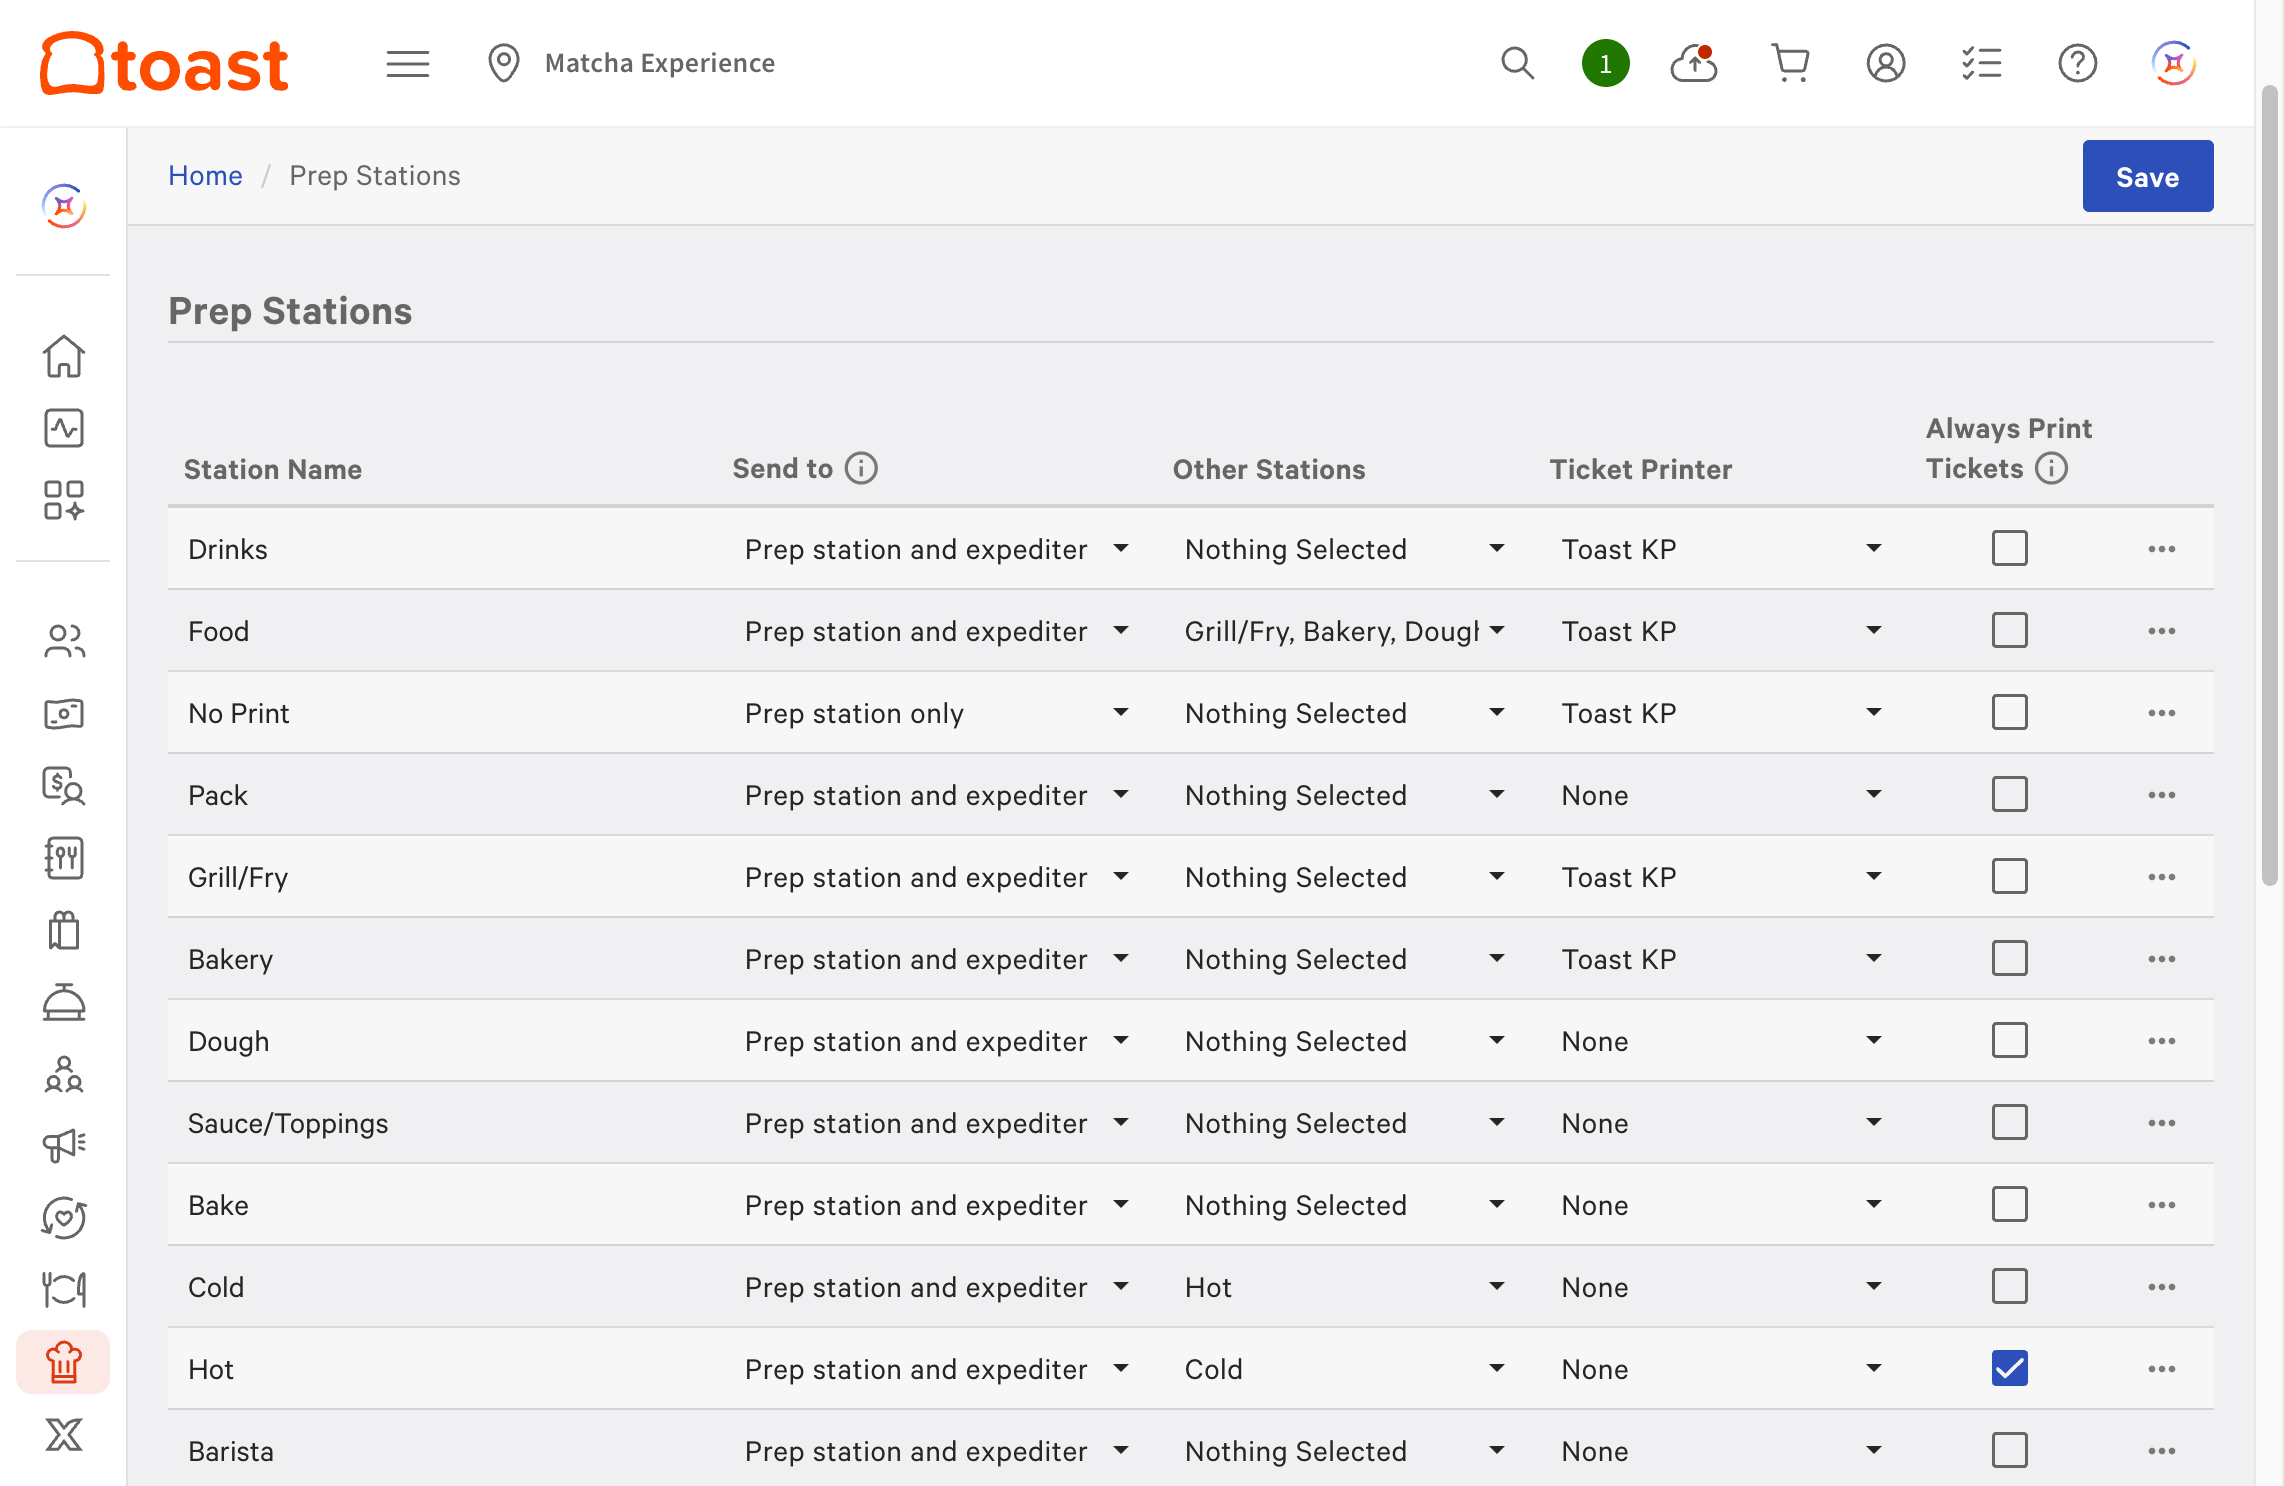Viewport: 2284px width, 1486px height.
Task: Open the cash payments sidebar icon
Action: 64,713
